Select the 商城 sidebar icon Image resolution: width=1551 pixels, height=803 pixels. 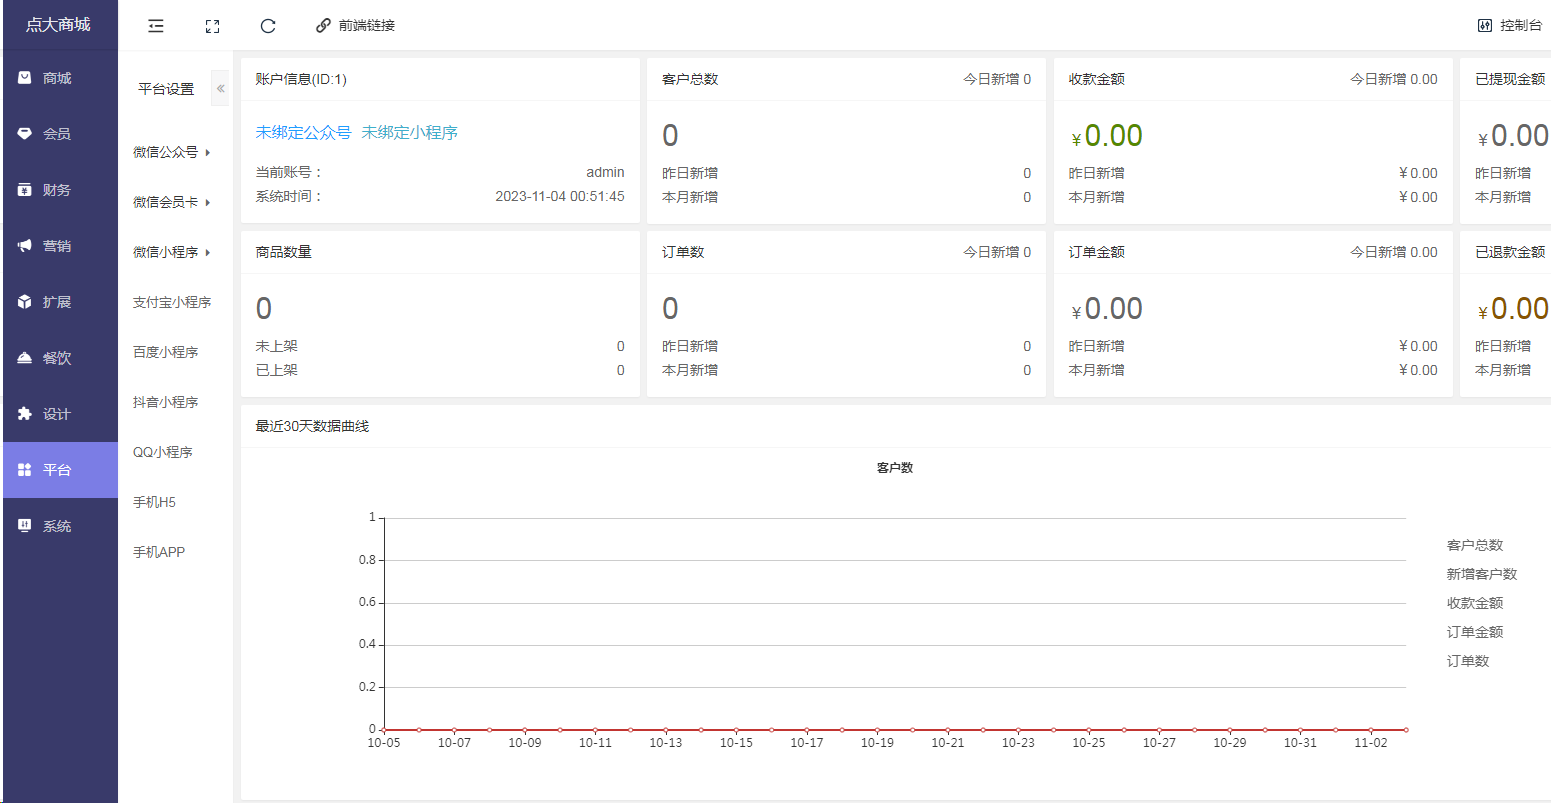click(60, 77)
